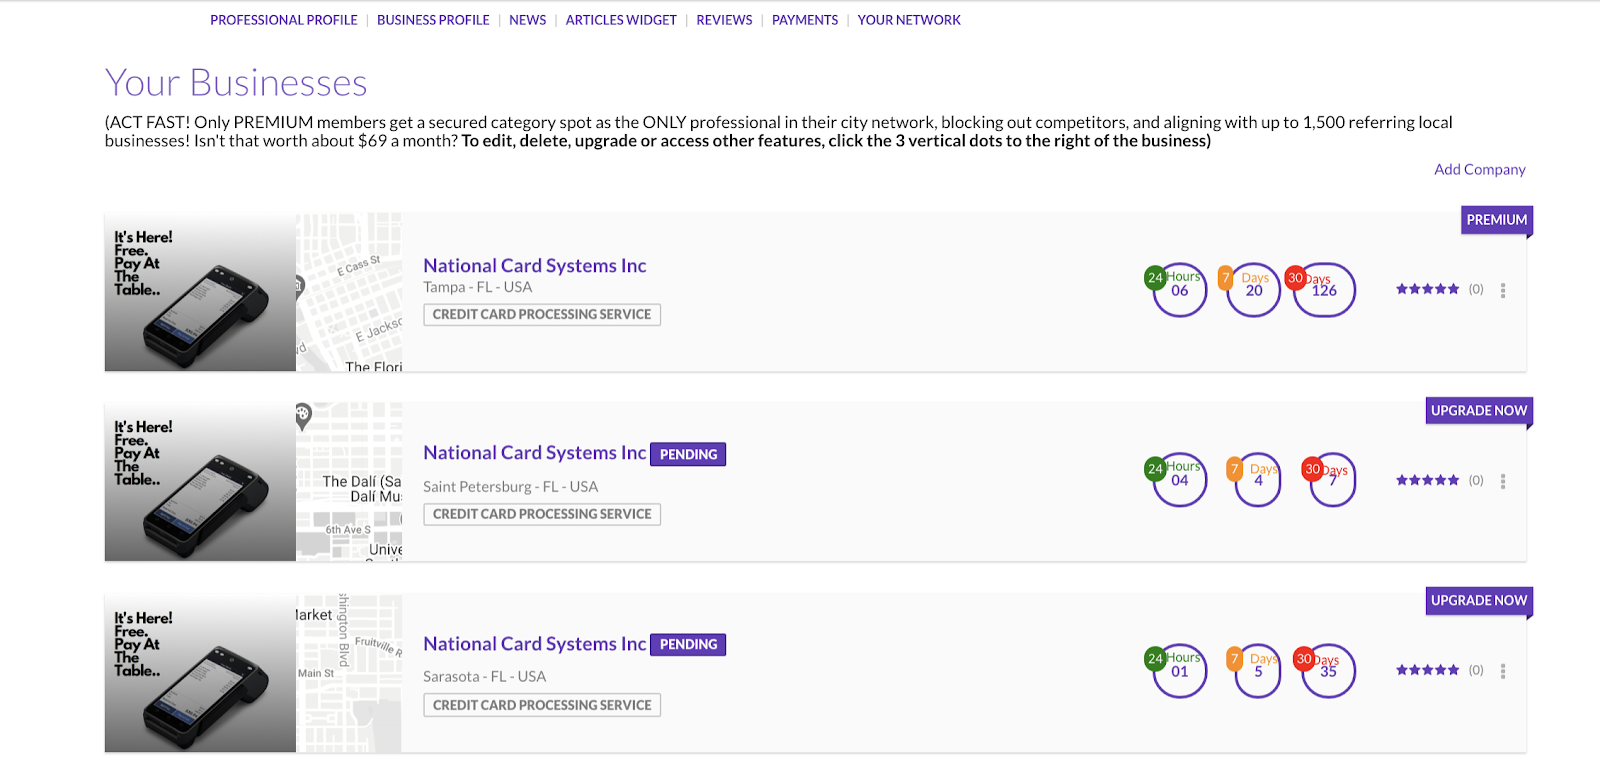Click the PENDING badge on the Sarasota business
This screenshot has height=762, width=1600.
[688, 644]
